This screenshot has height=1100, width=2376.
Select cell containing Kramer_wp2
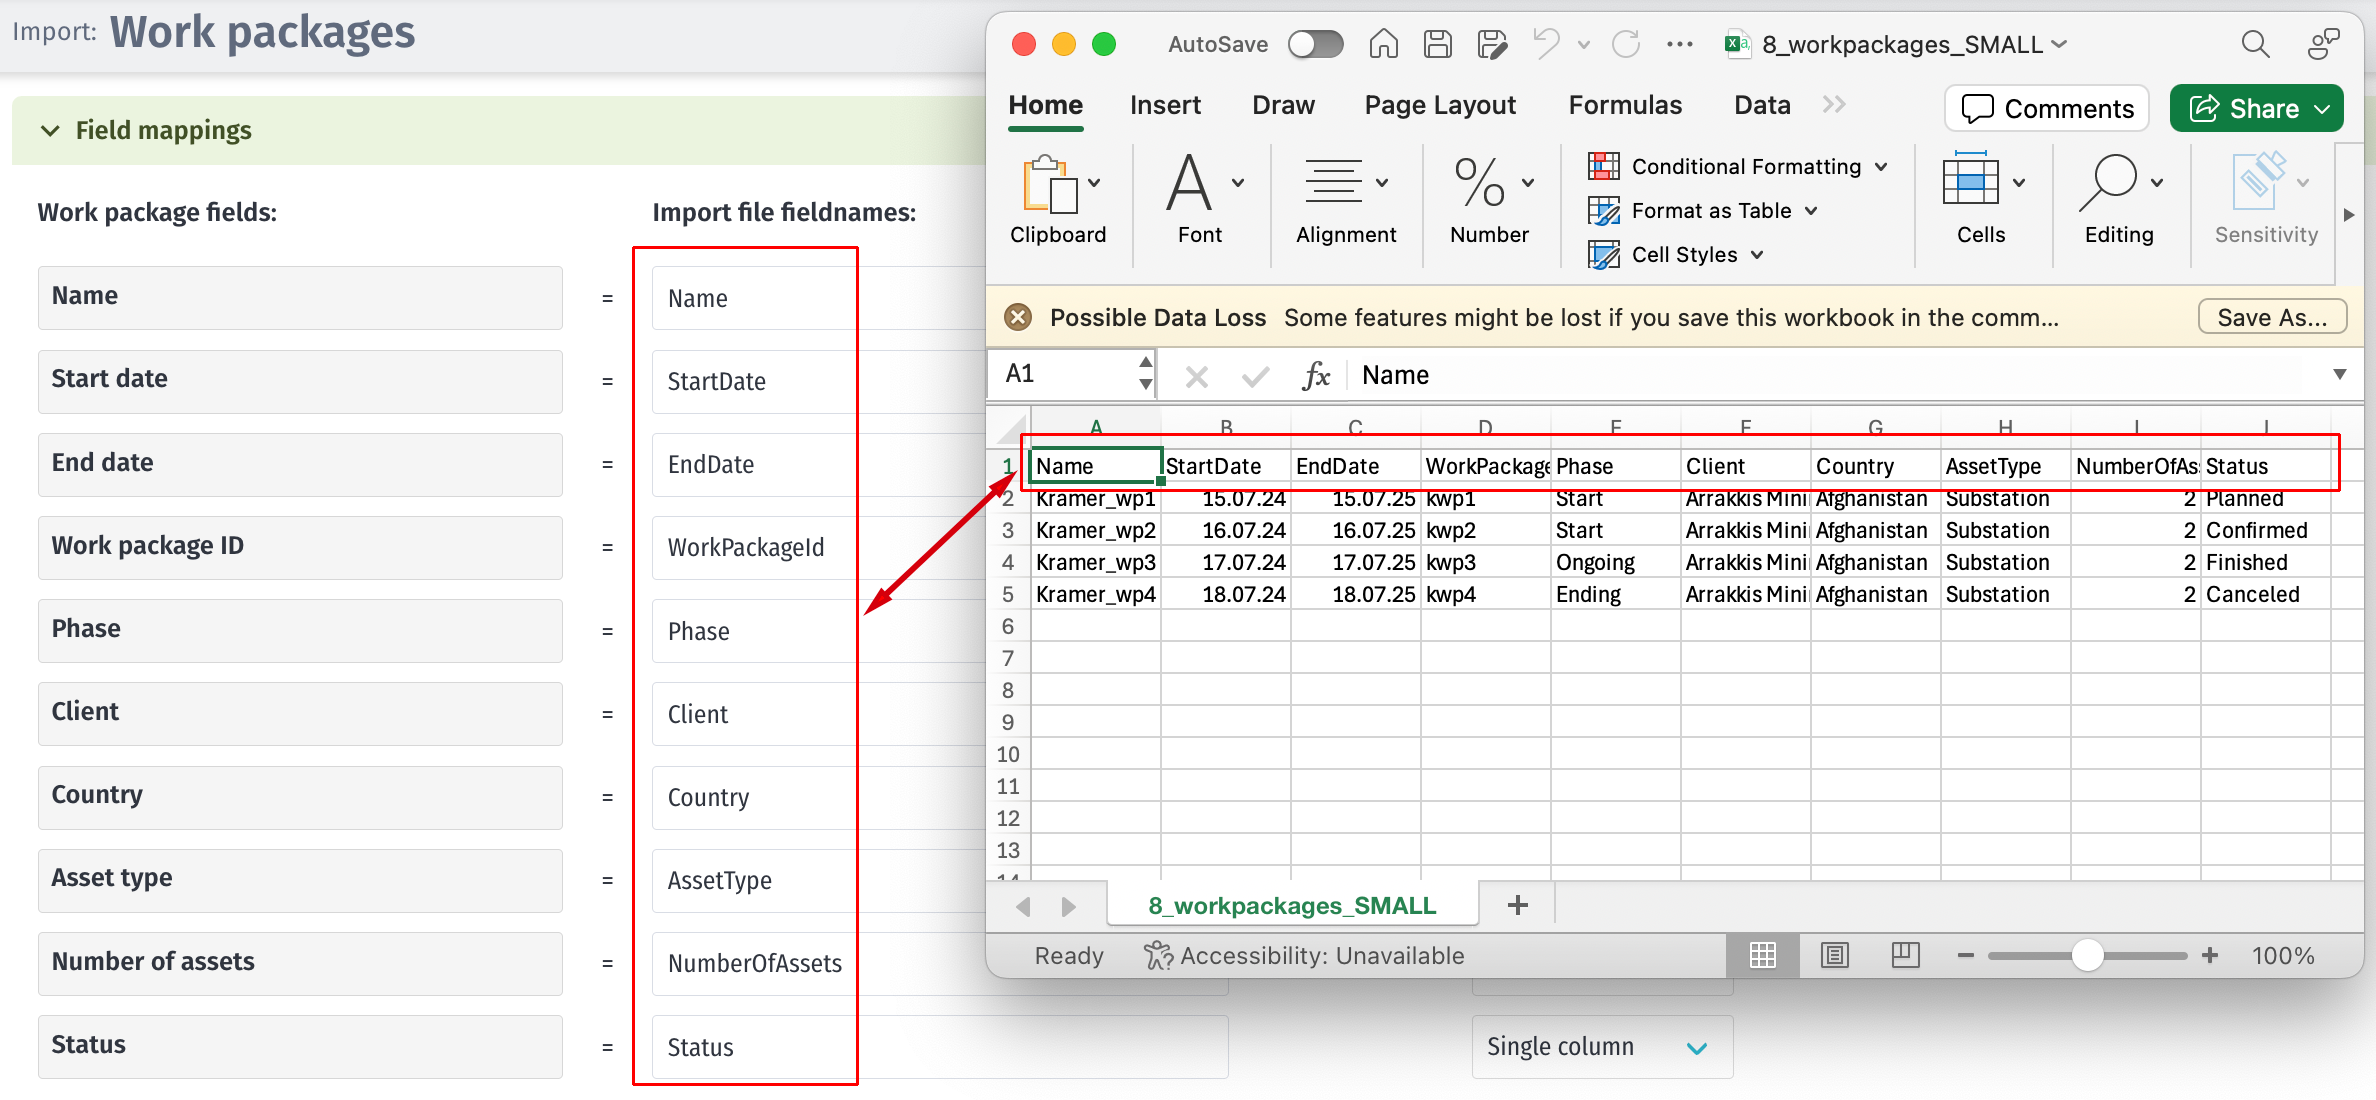tap(1096, 530)
